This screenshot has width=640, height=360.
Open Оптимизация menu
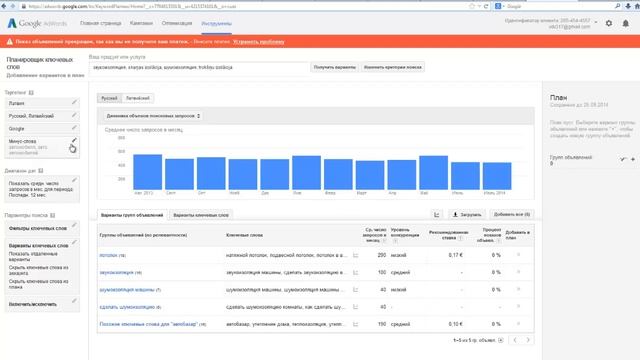(x=177, y=23)
